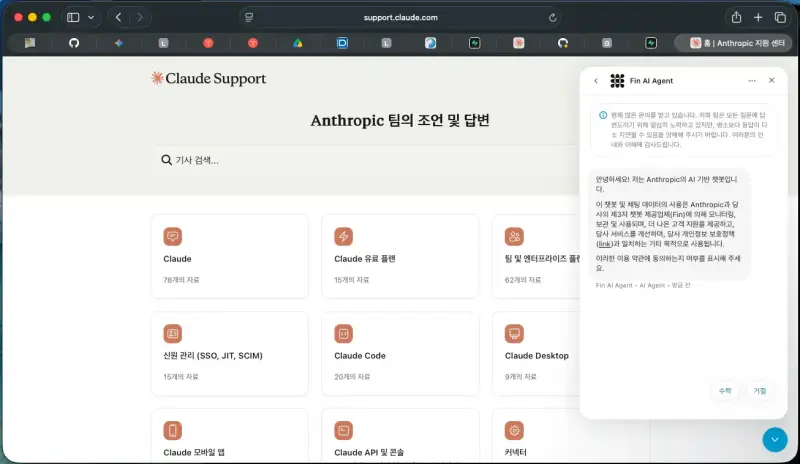Open the Claude Desktop card
Viewport: 800px width, 464px height.
(536, 353)
